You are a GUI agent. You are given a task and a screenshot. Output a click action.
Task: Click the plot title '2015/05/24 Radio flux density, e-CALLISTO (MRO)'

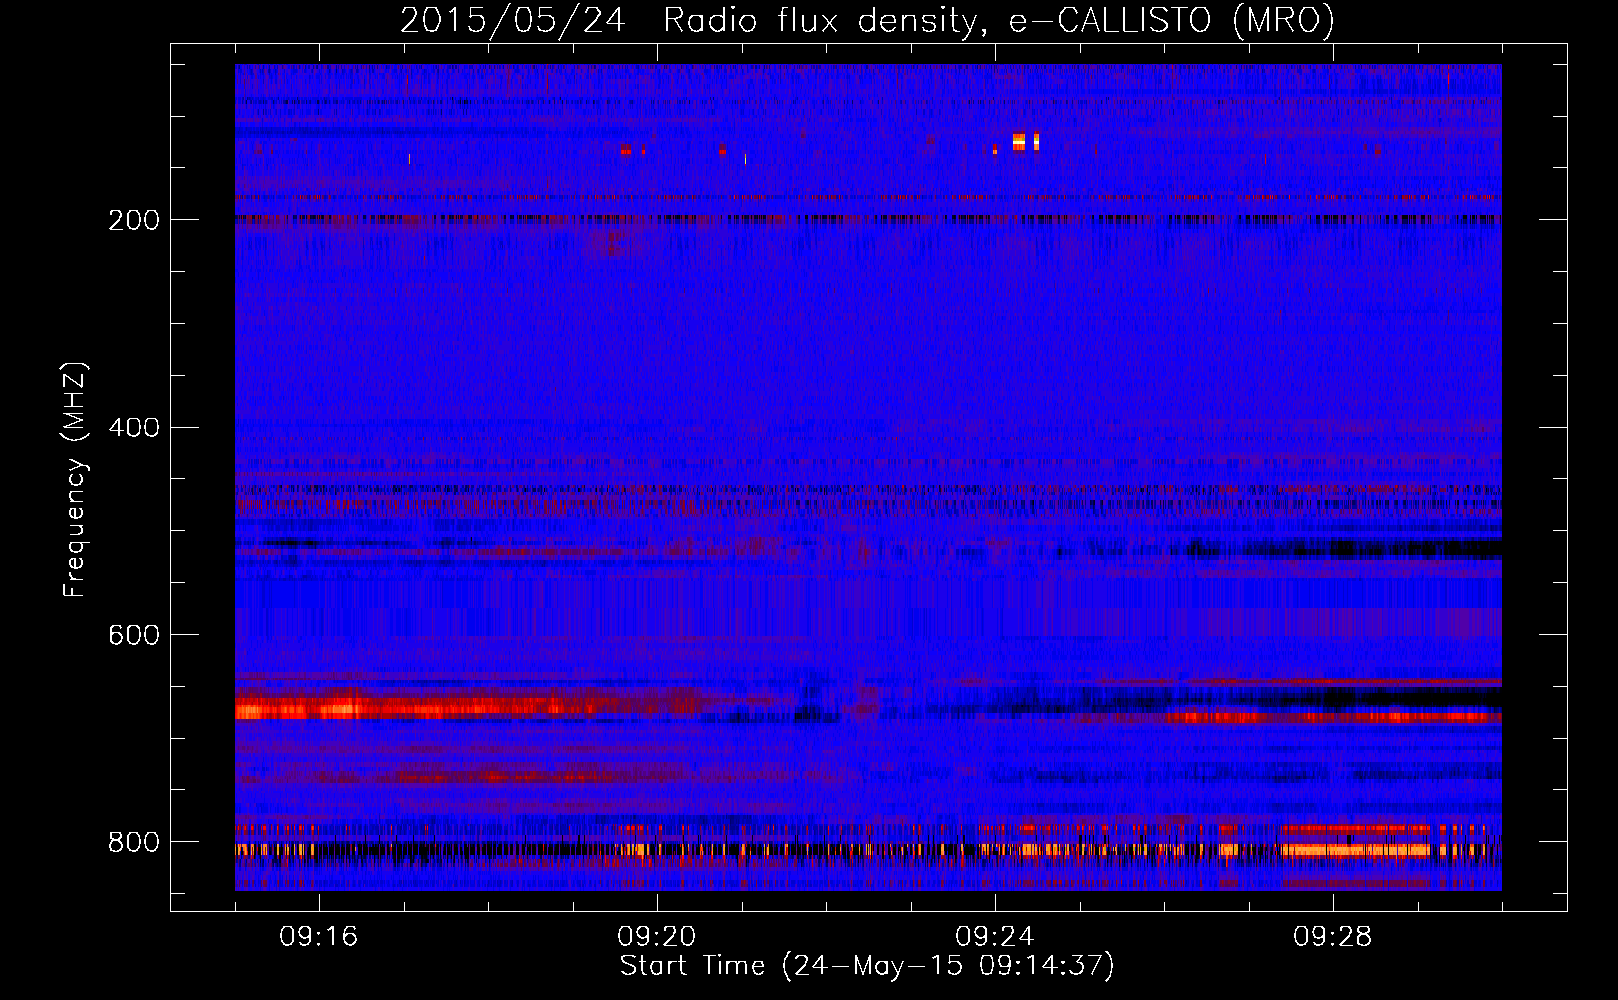coord(867,21)
